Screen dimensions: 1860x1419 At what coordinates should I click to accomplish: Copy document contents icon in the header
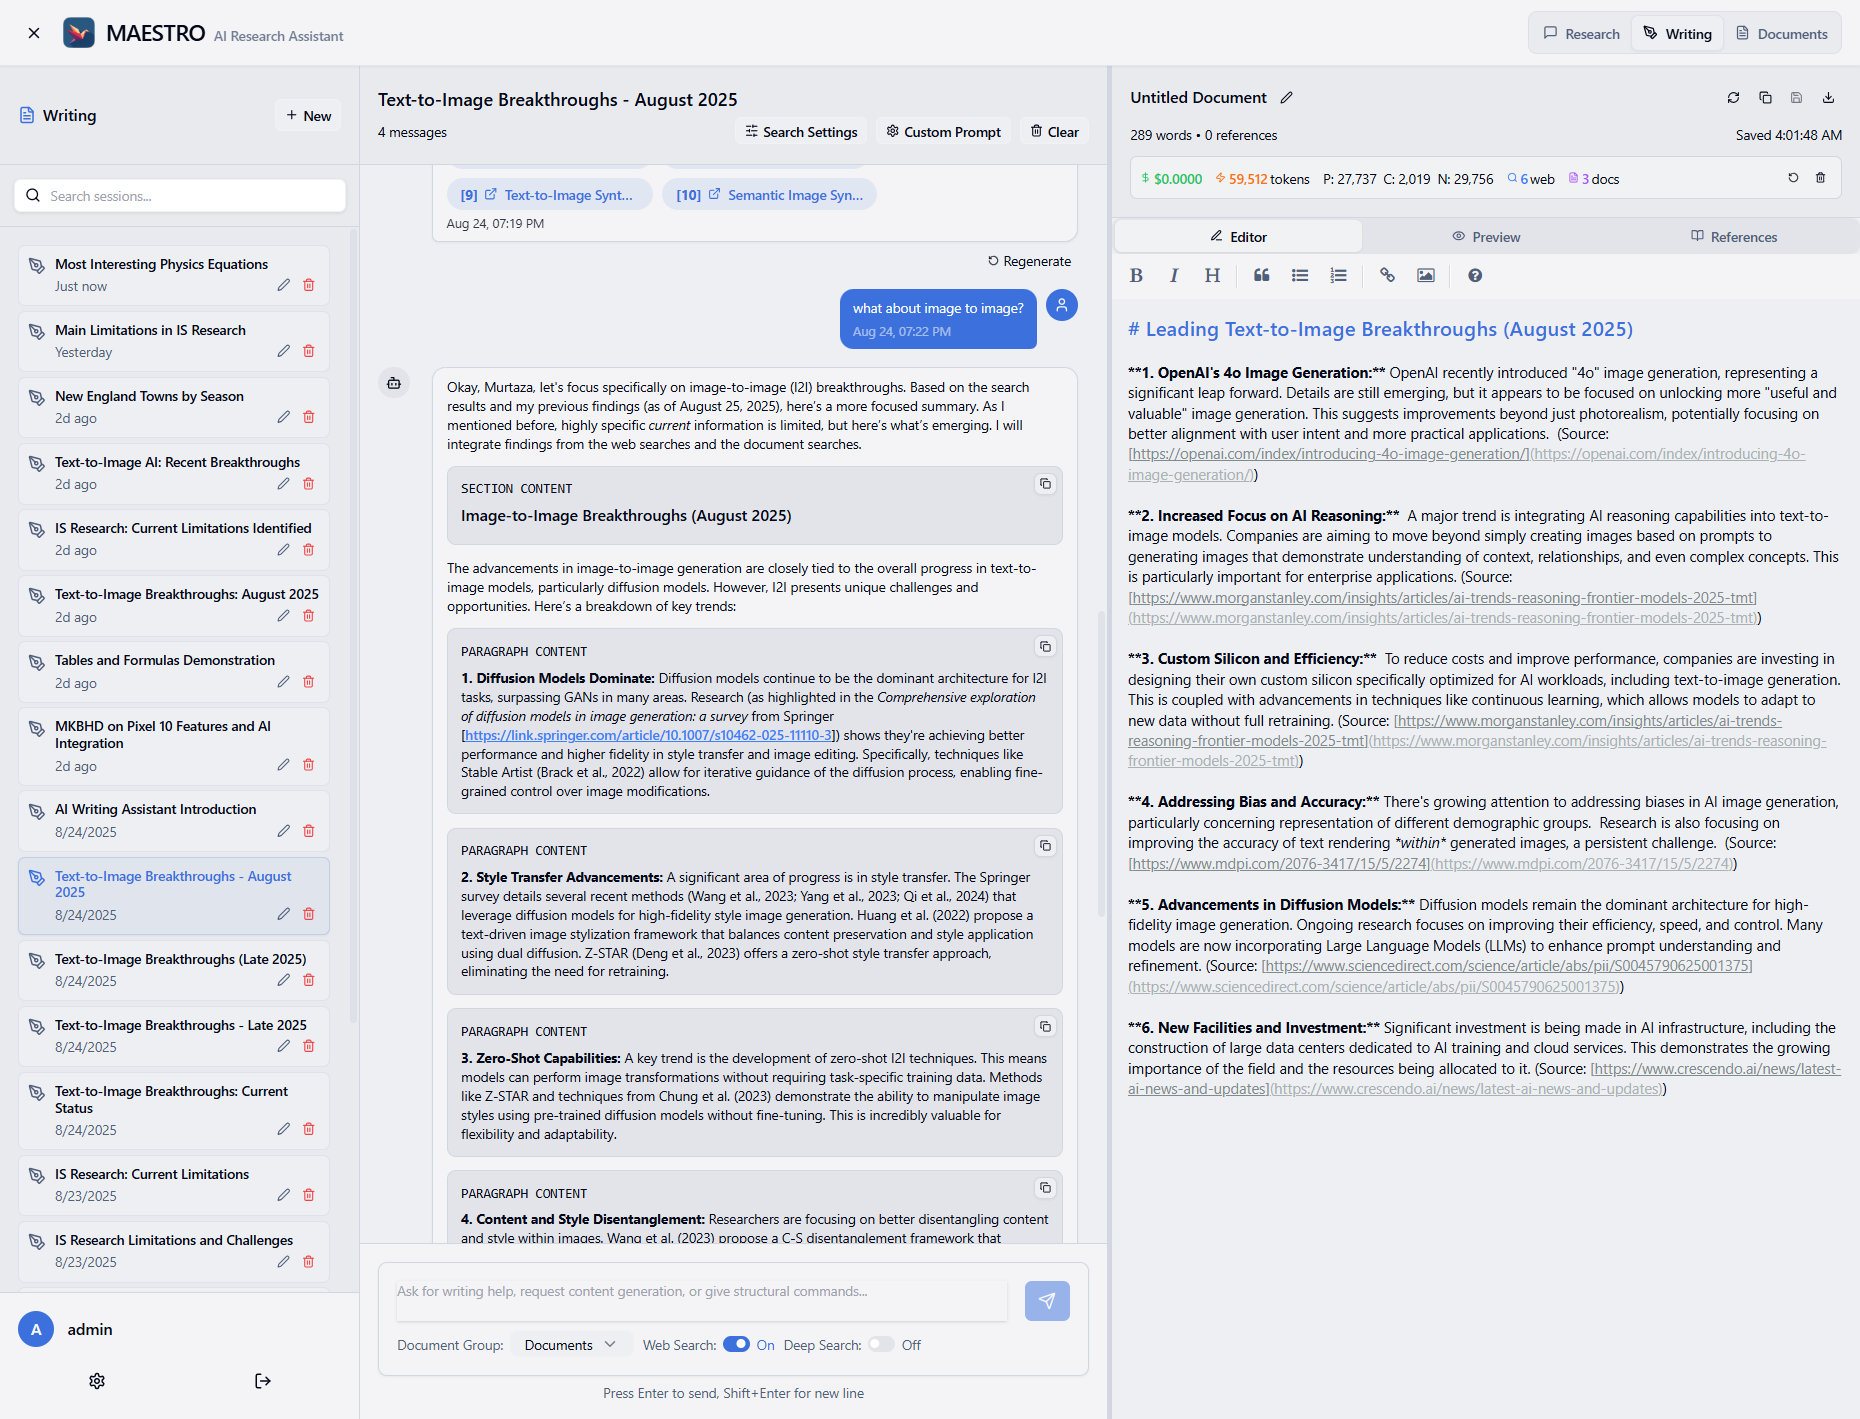[1765, 98]
